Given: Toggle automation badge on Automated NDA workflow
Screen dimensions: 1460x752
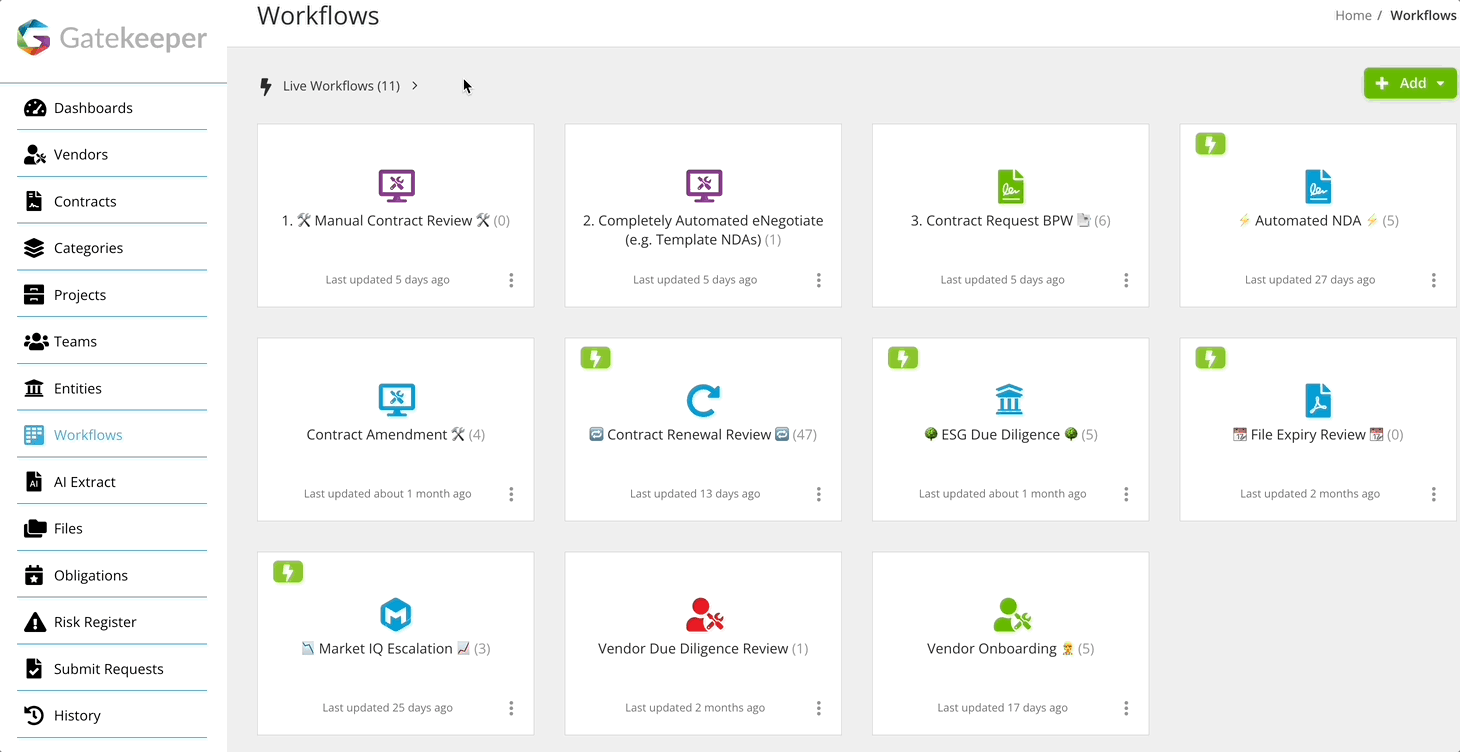Looking at the screenshot, I should tap(1211, 144).
